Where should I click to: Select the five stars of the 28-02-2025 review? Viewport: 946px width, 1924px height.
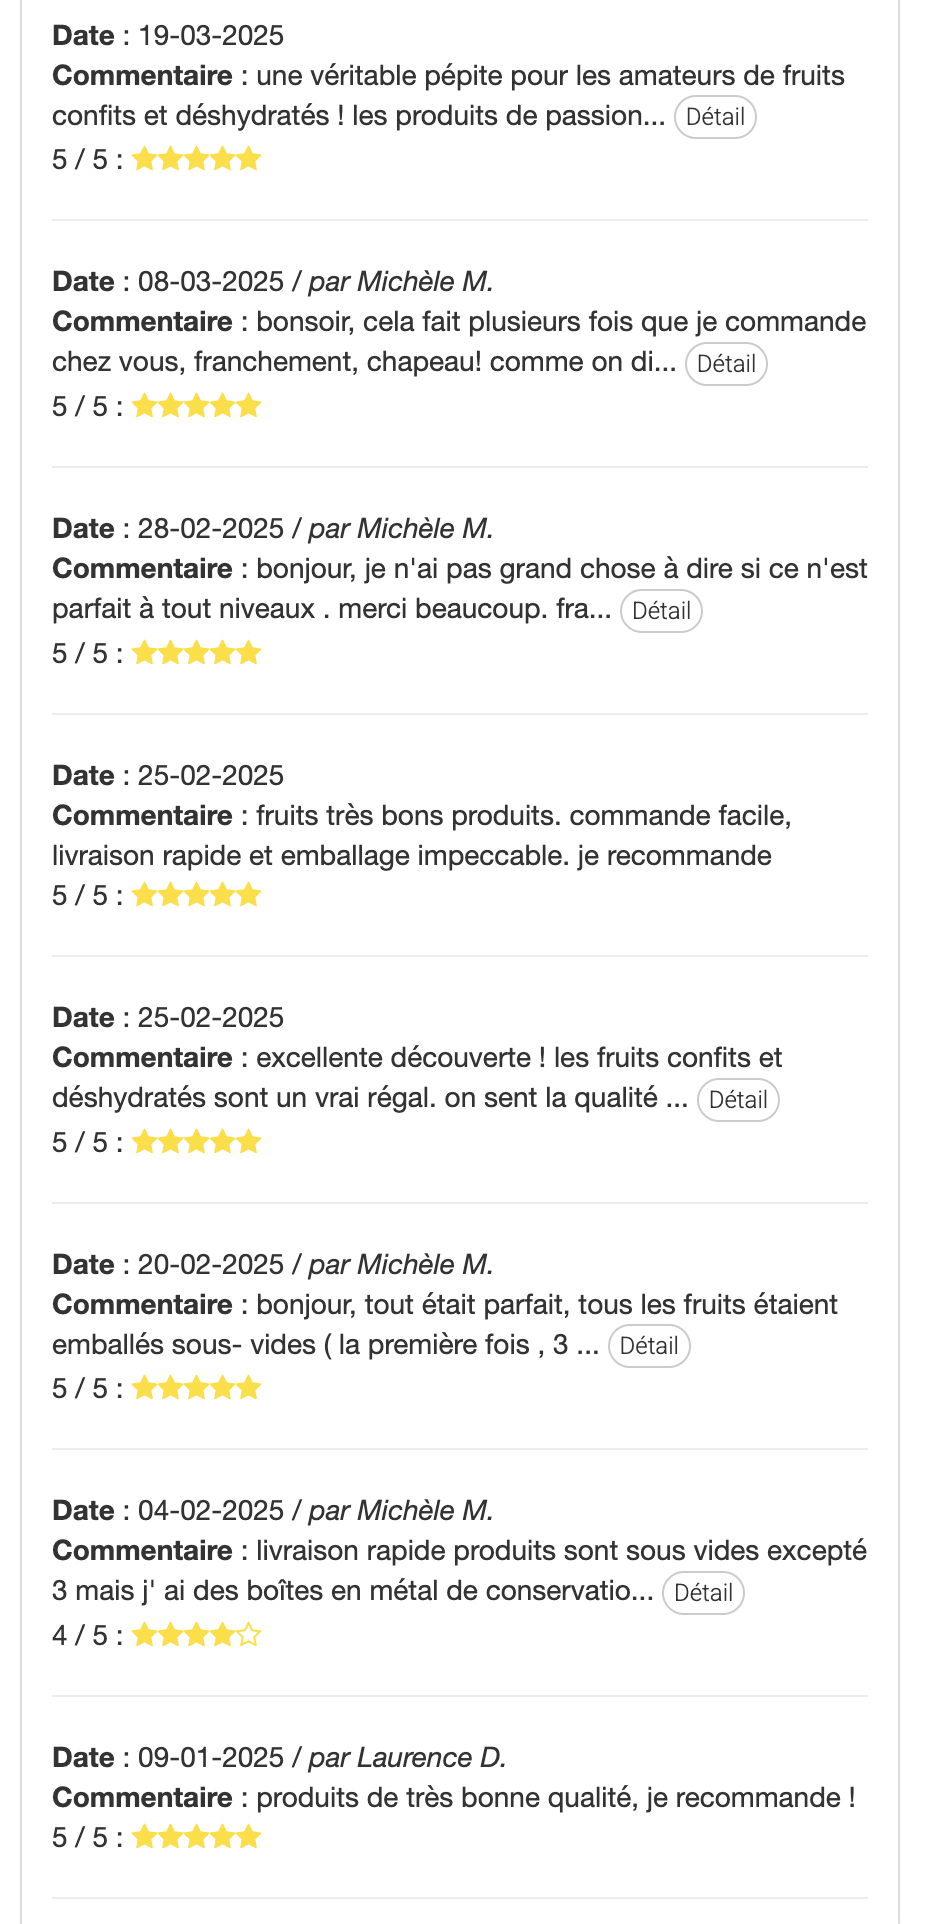pos(196,653)
